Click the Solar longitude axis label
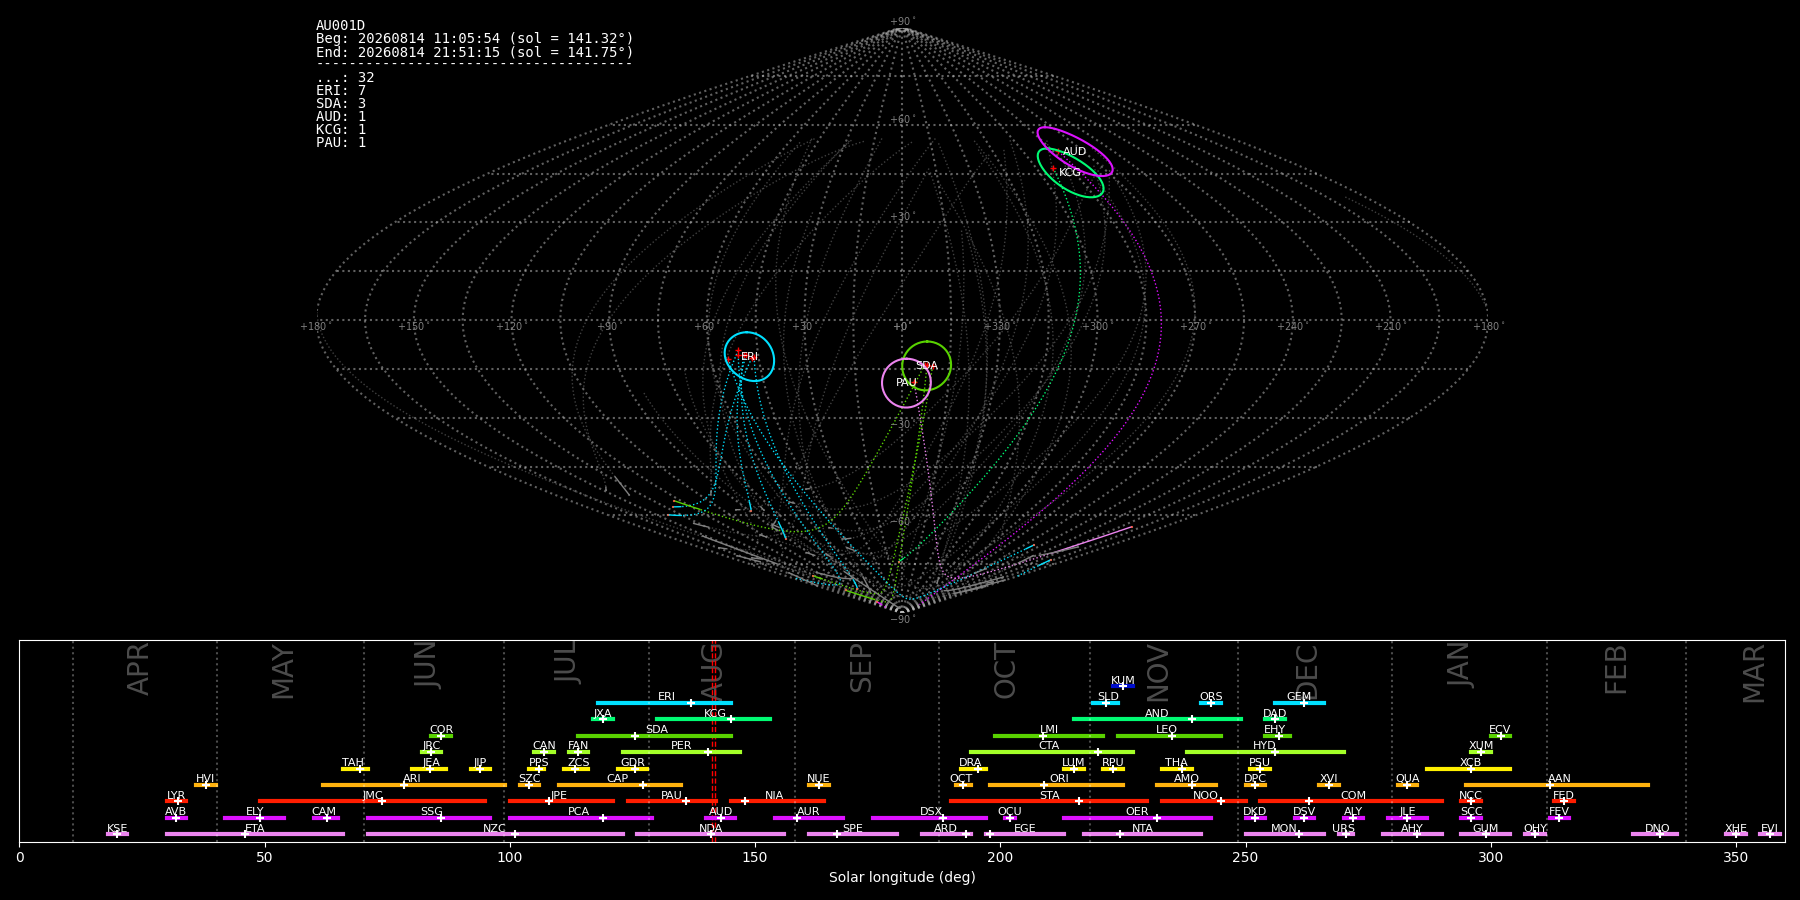 [902, 878]
